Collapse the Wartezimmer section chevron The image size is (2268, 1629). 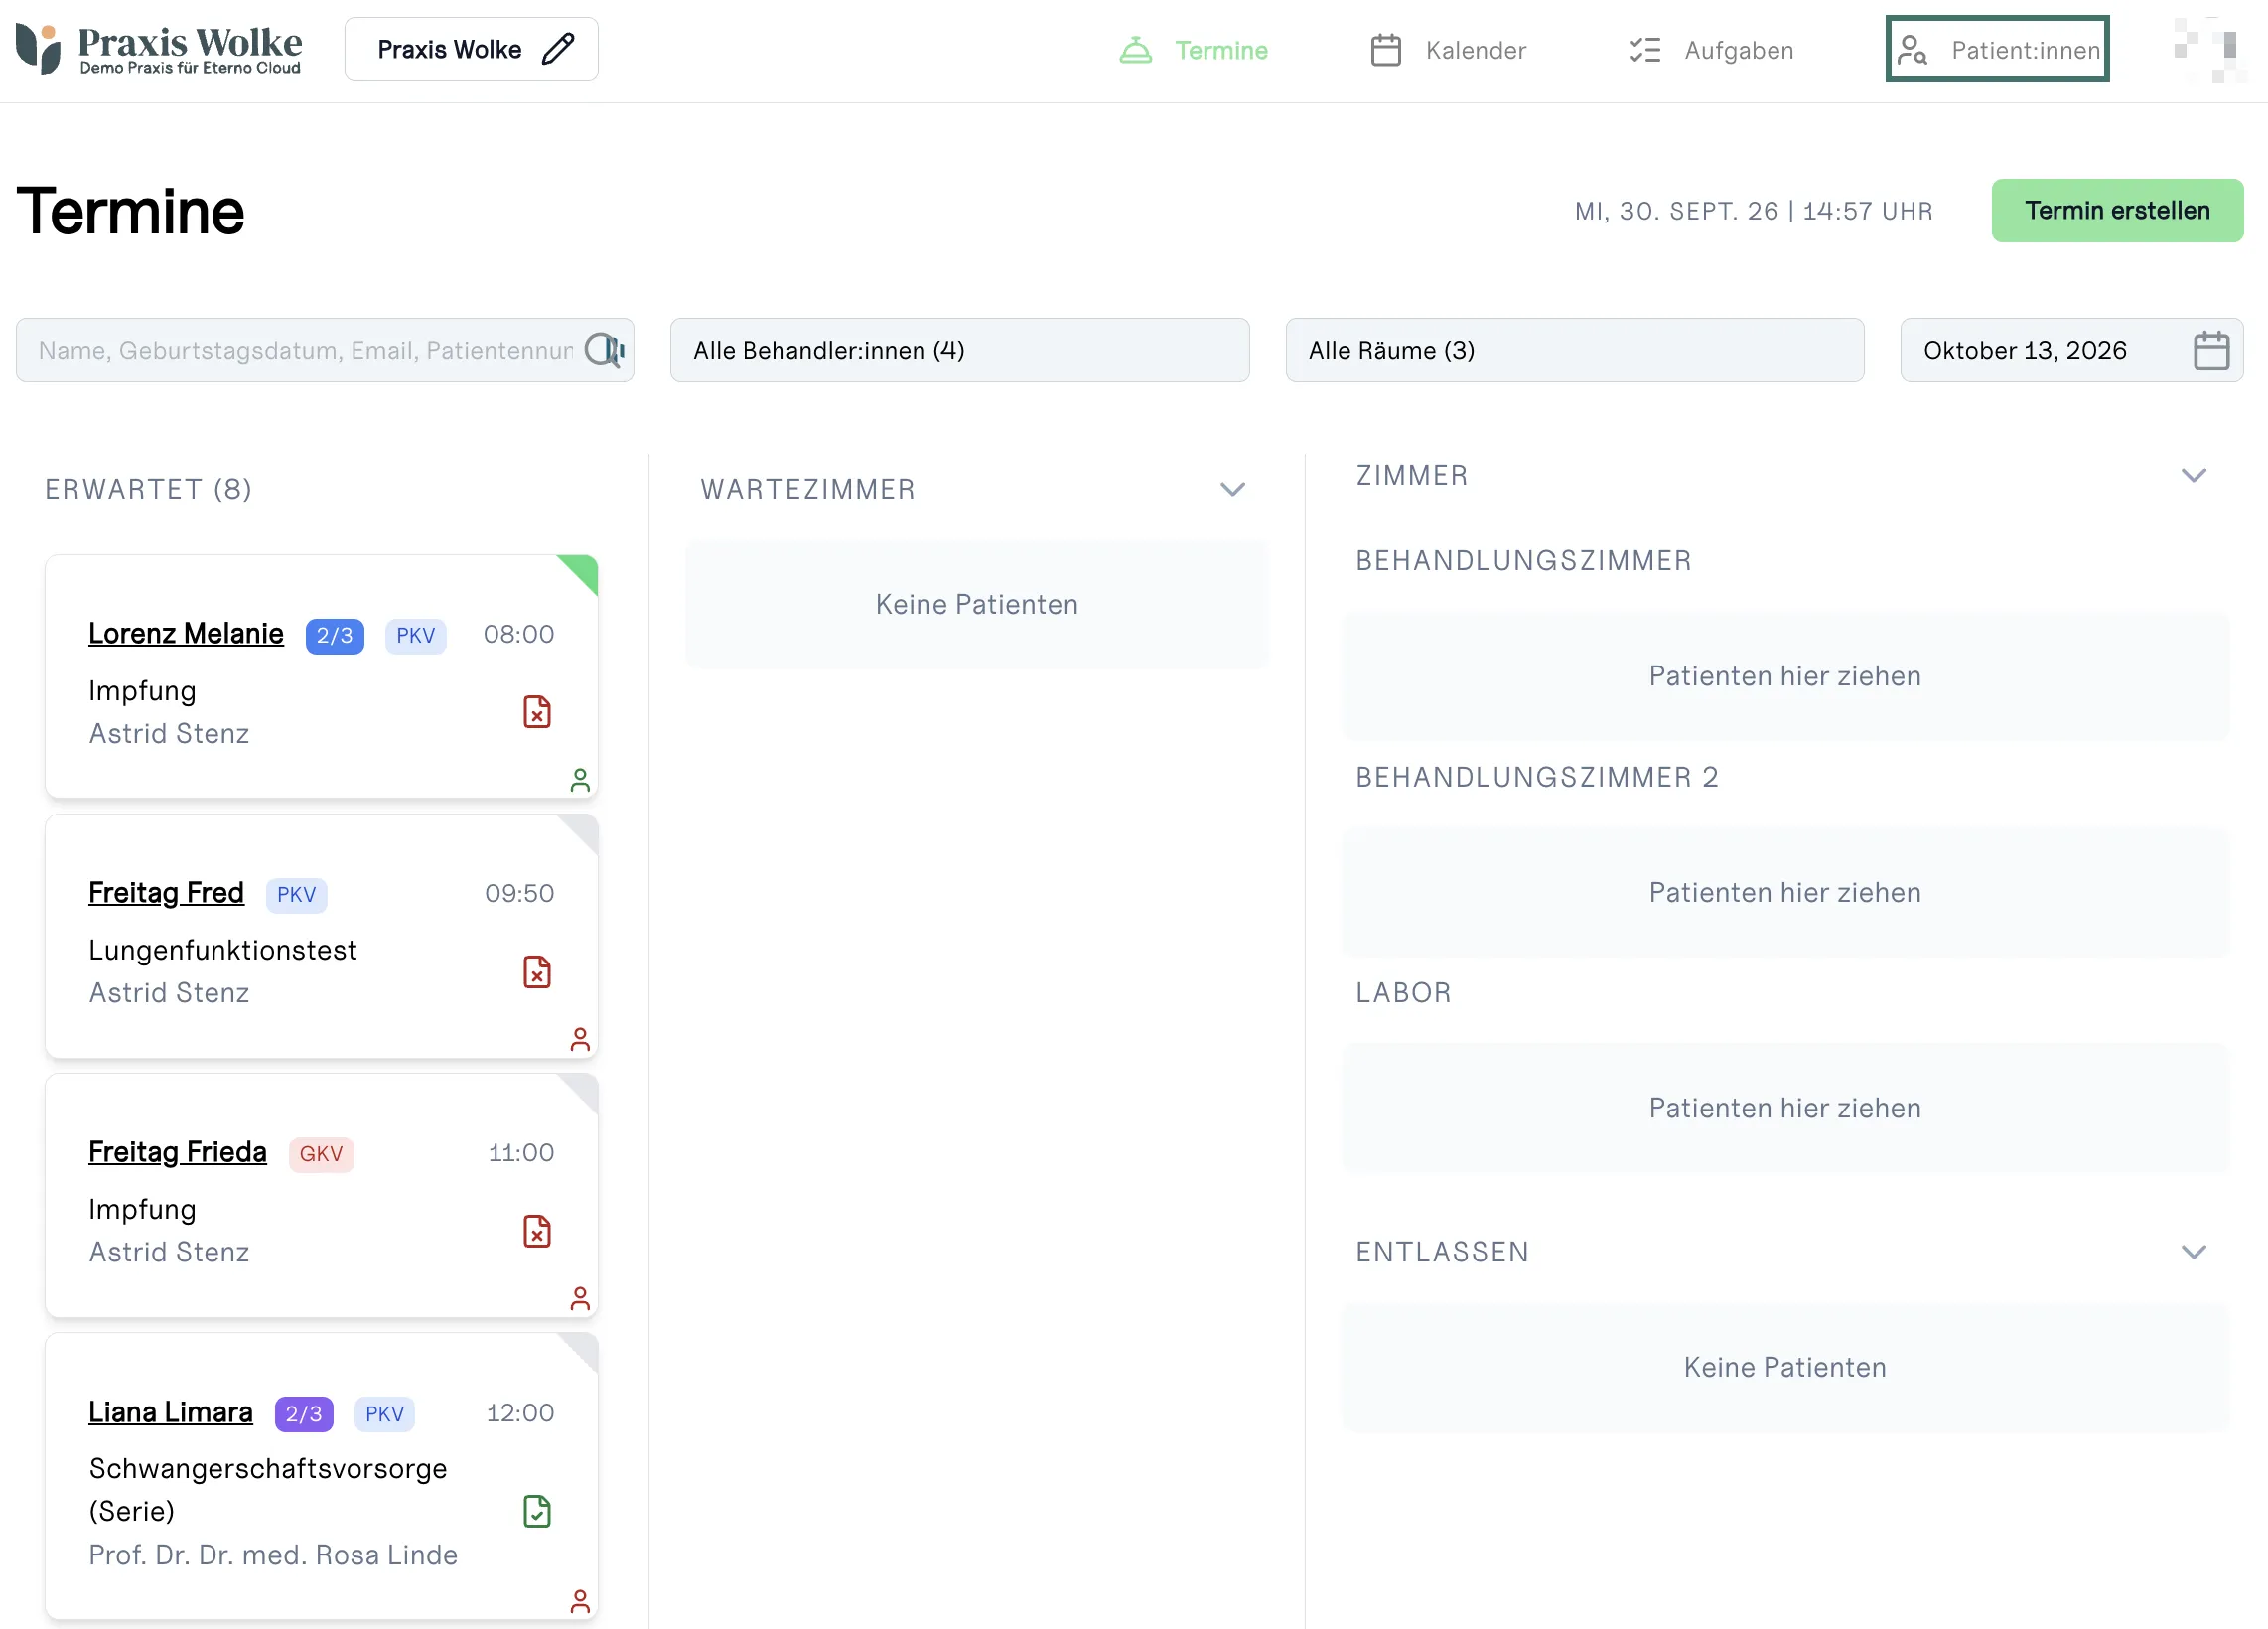click(x=1232, y=489)
